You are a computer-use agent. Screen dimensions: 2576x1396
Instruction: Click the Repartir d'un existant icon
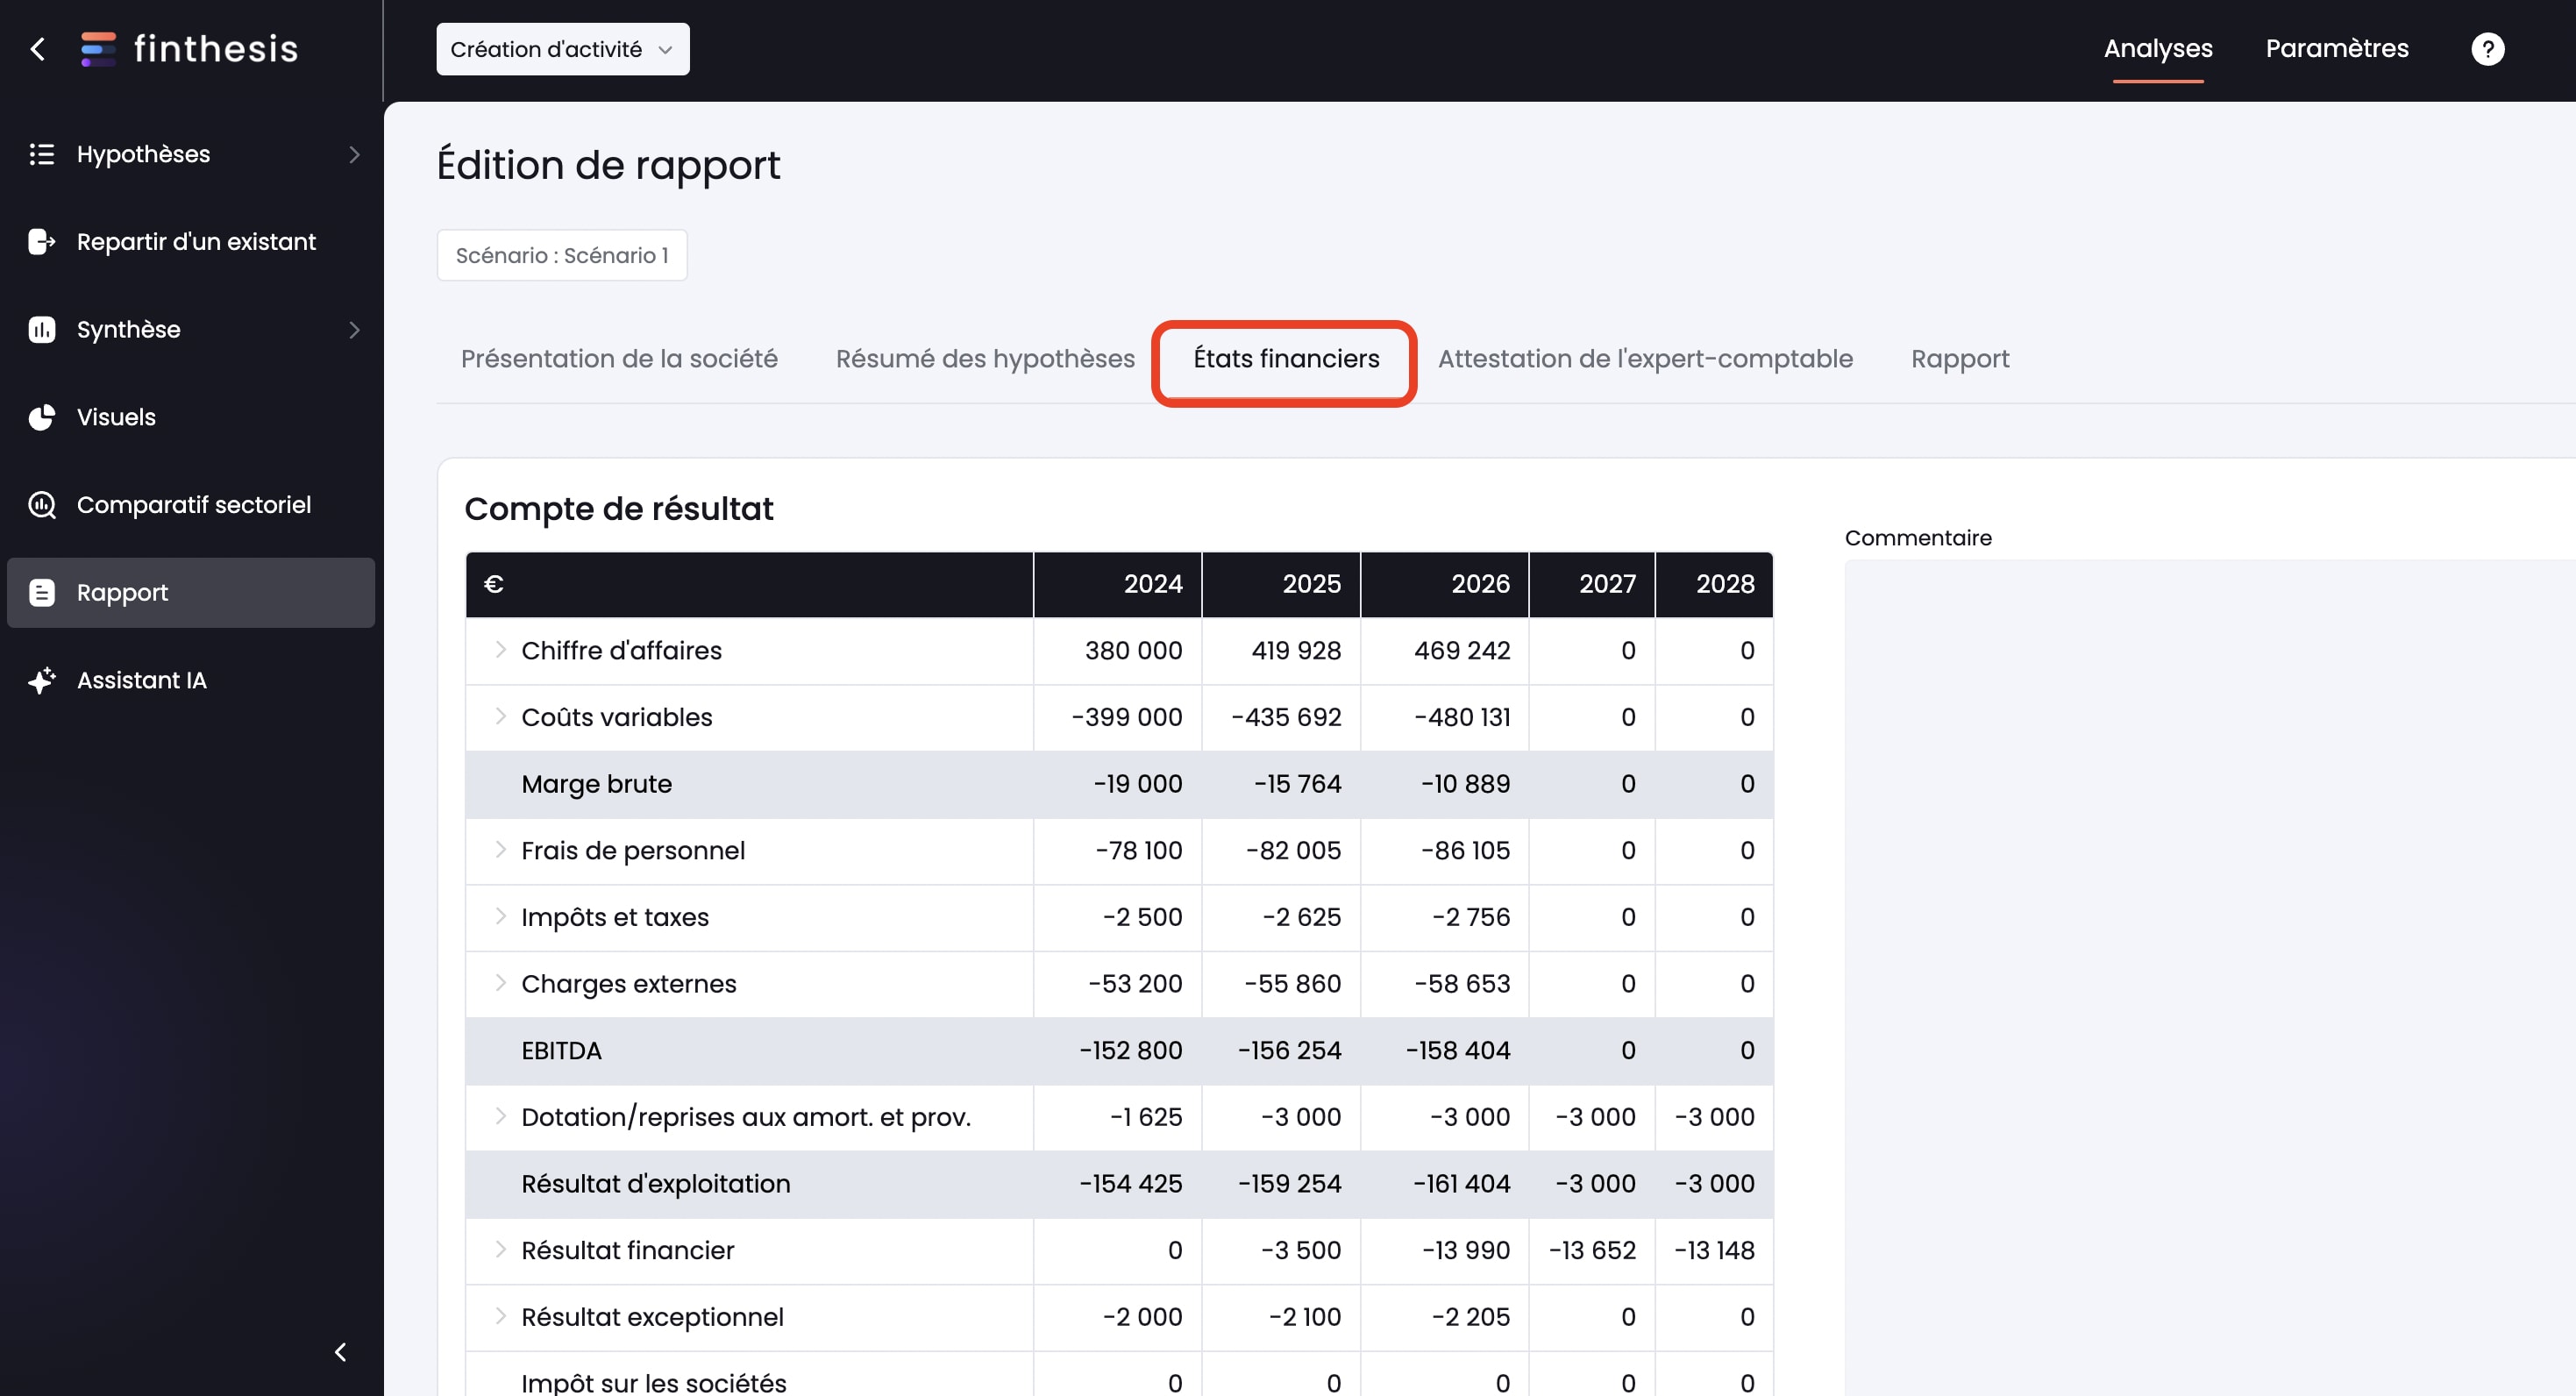pyautogui.click(x=41, y=242)
